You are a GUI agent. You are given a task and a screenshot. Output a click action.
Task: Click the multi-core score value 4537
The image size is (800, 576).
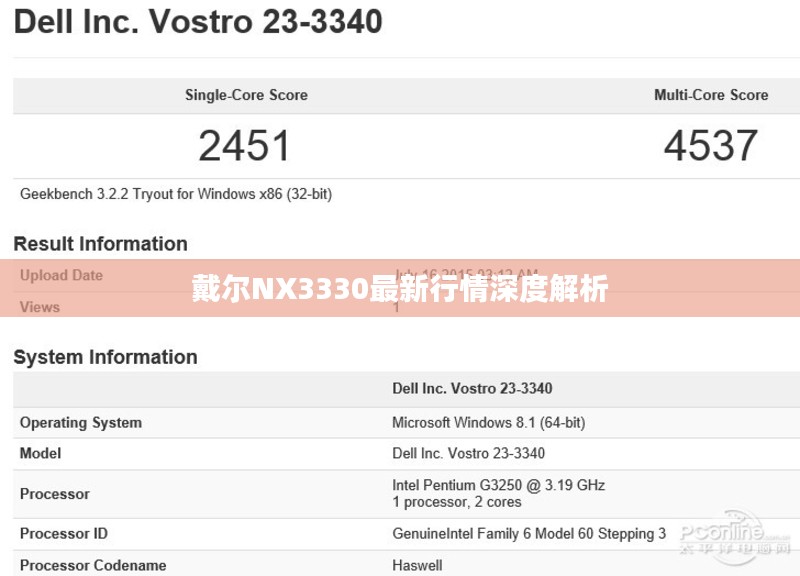[x=711, y=146]
